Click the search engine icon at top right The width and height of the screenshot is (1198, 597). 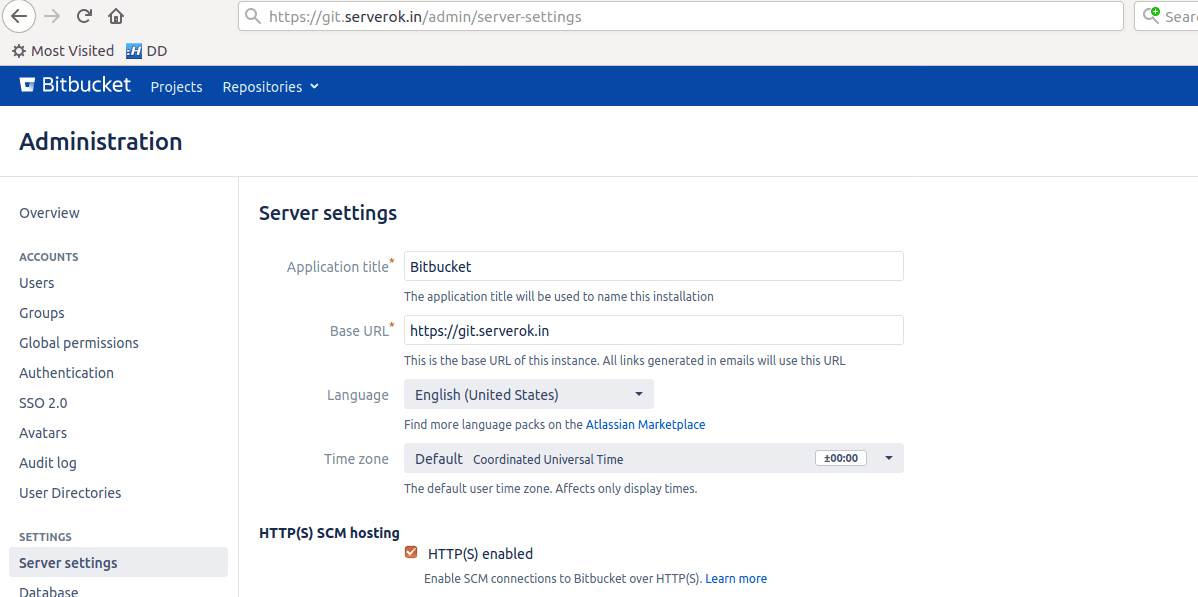pyautogui.click(x=1154, y=16)
